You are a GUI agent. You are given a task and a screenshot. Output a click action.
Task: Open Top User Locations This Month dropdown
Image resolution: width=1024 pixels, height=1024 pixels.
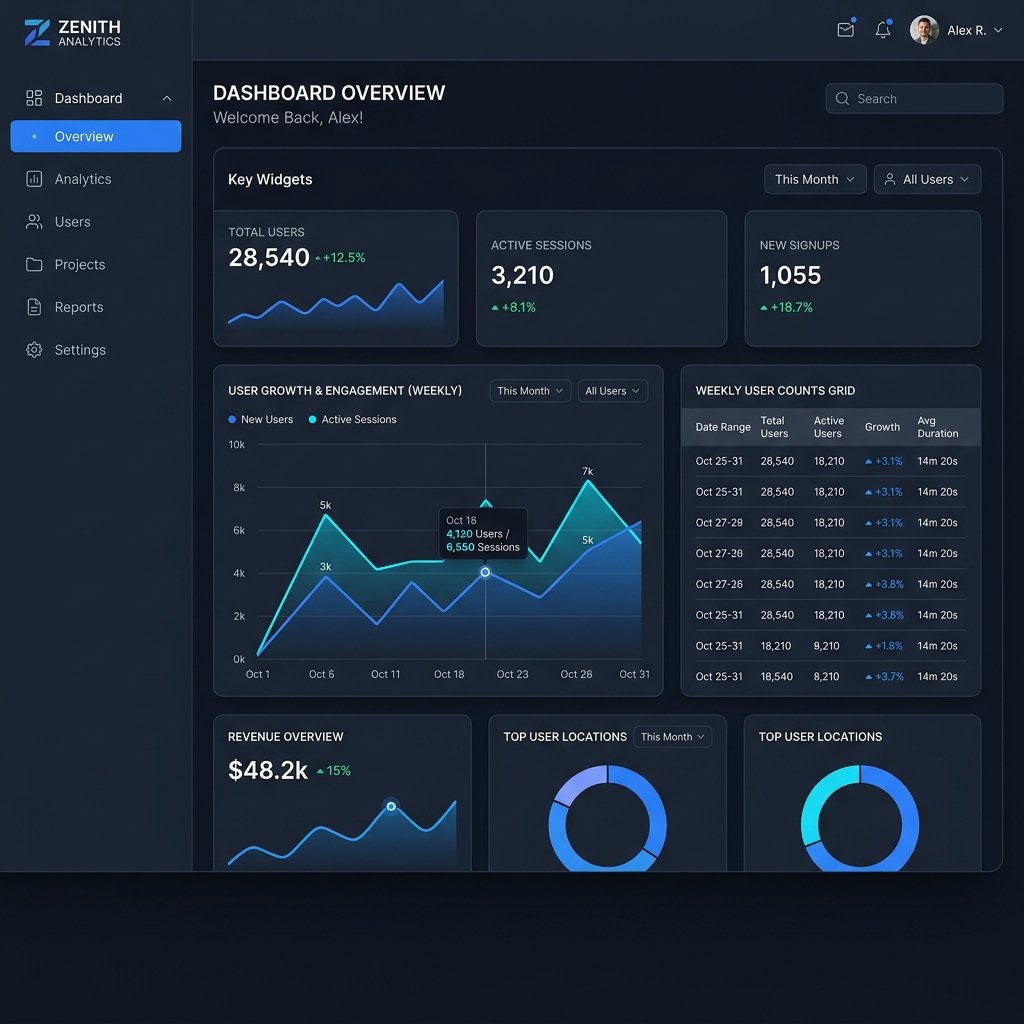click(x=672, y=737)
